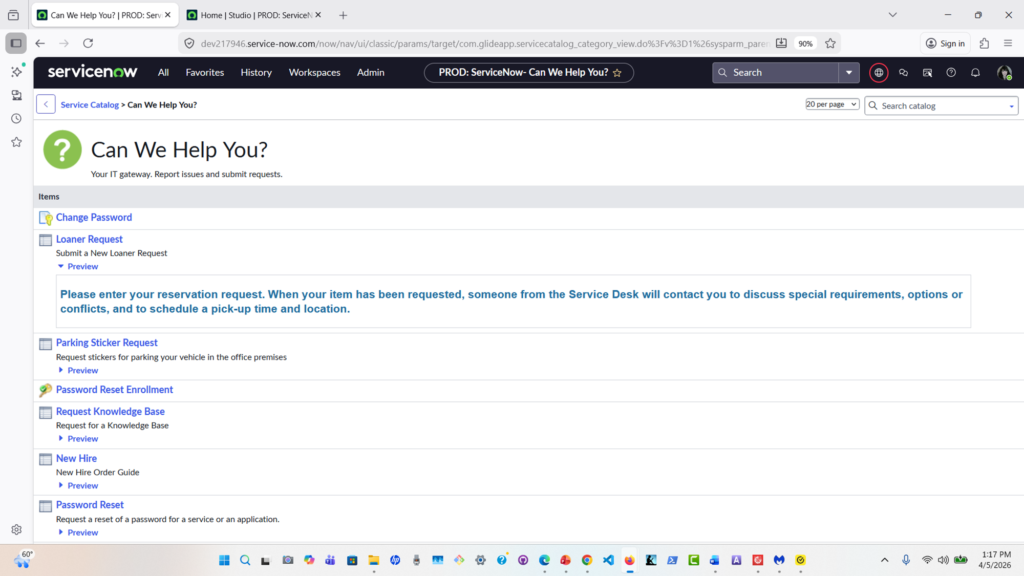Open the 20 per page dropdown

click(832, 104)
